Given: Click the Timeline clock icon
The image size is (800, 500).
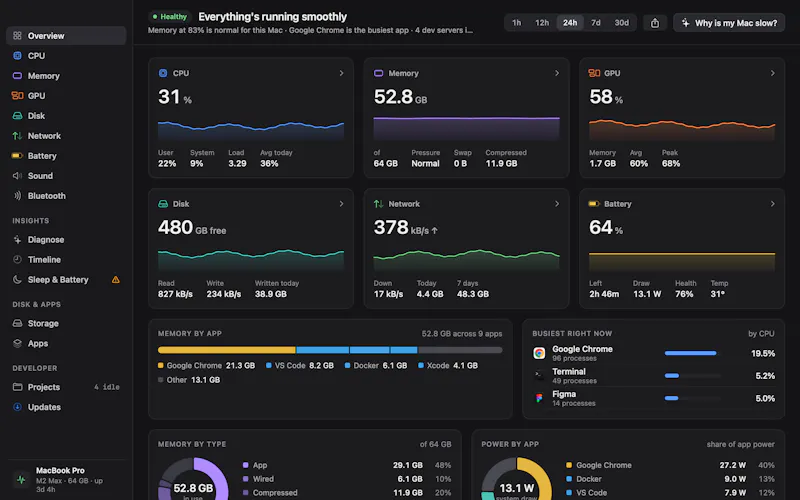Looking at the screenshot, I should [x=17, y=259].
